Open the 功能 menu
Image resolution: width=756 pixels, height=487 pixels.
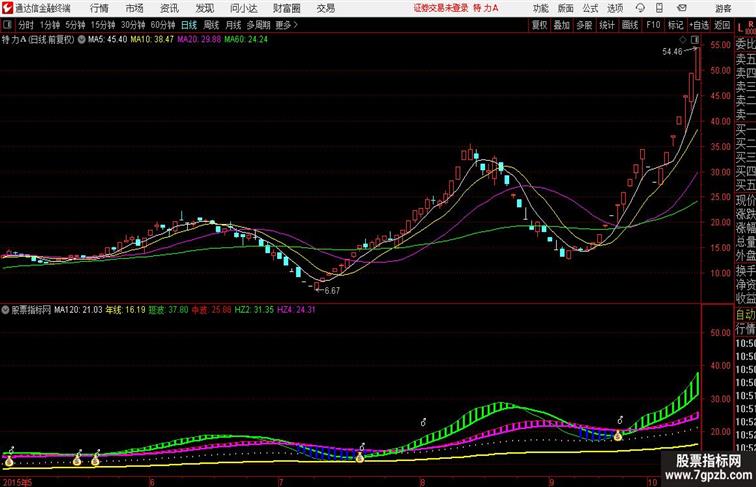540,8
